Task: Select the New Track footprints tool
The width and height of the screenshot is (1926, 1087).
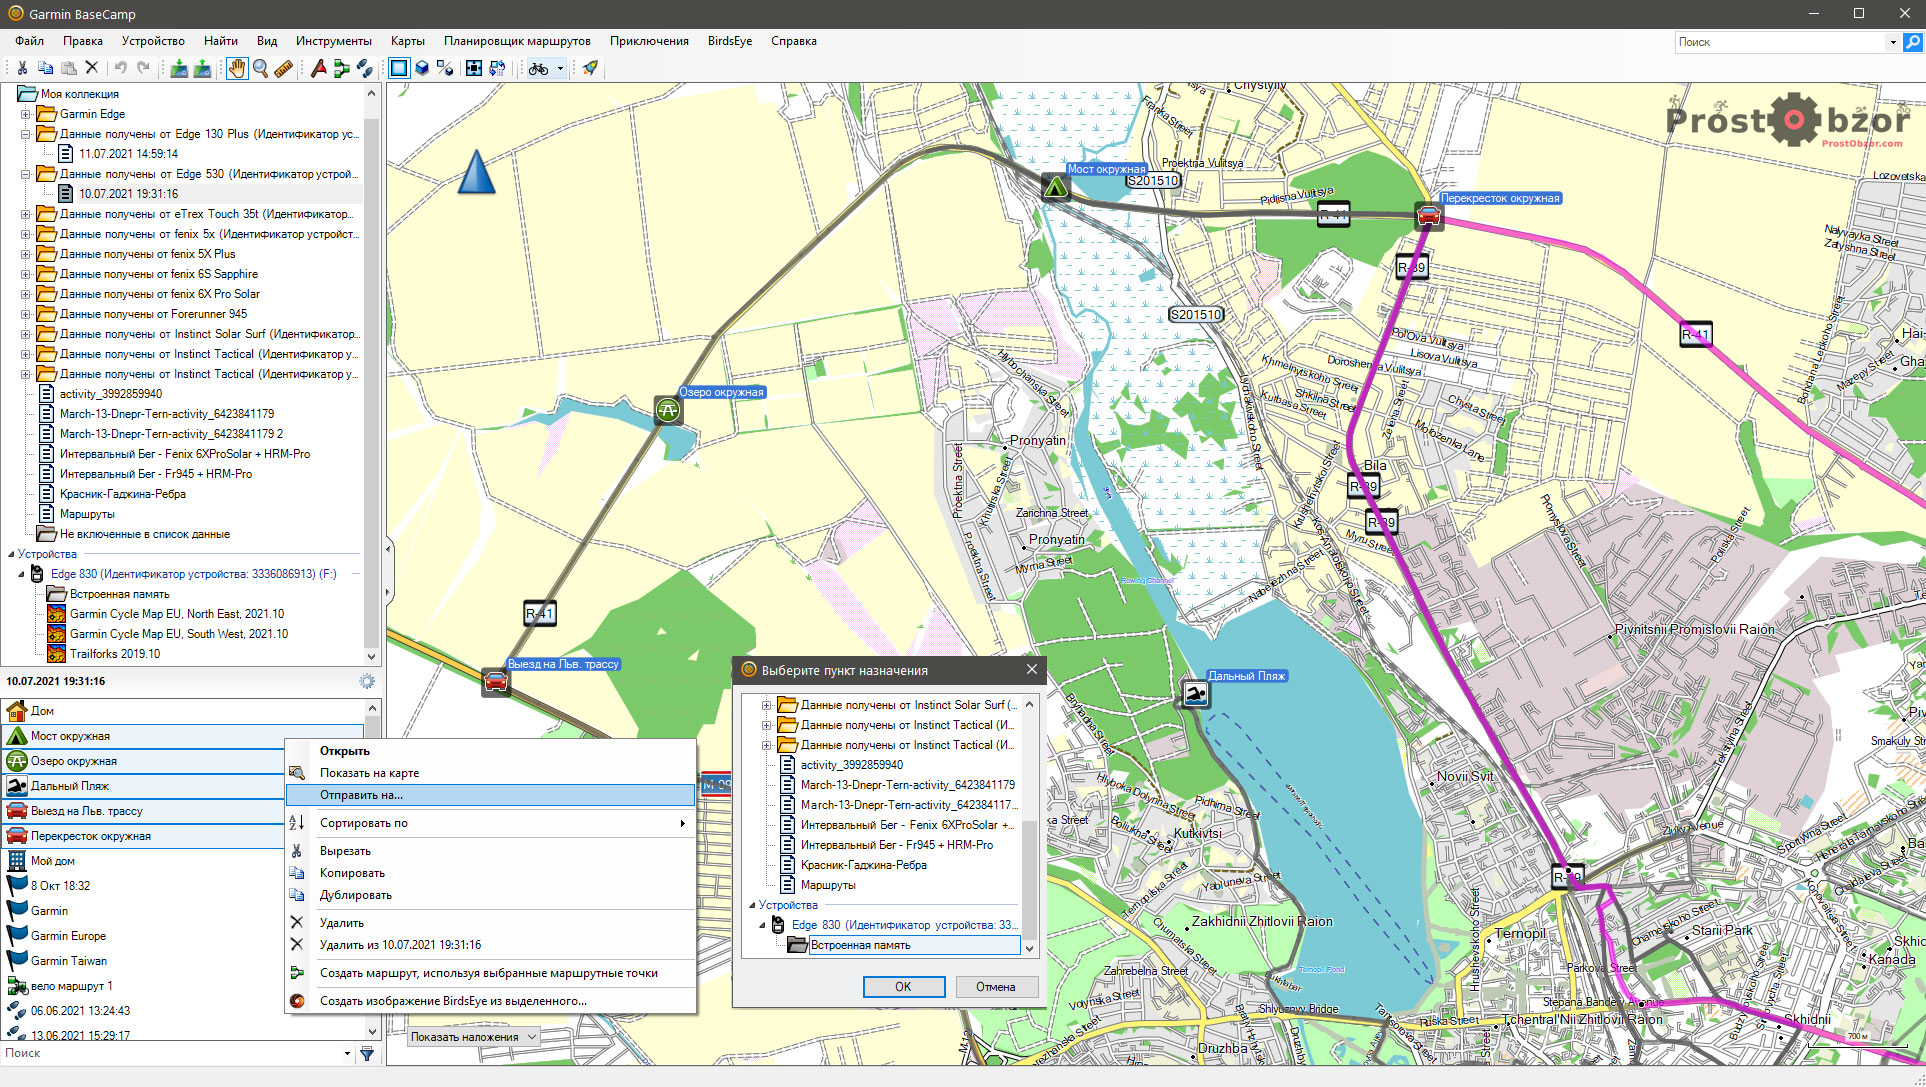Action: tap(365, 68)
